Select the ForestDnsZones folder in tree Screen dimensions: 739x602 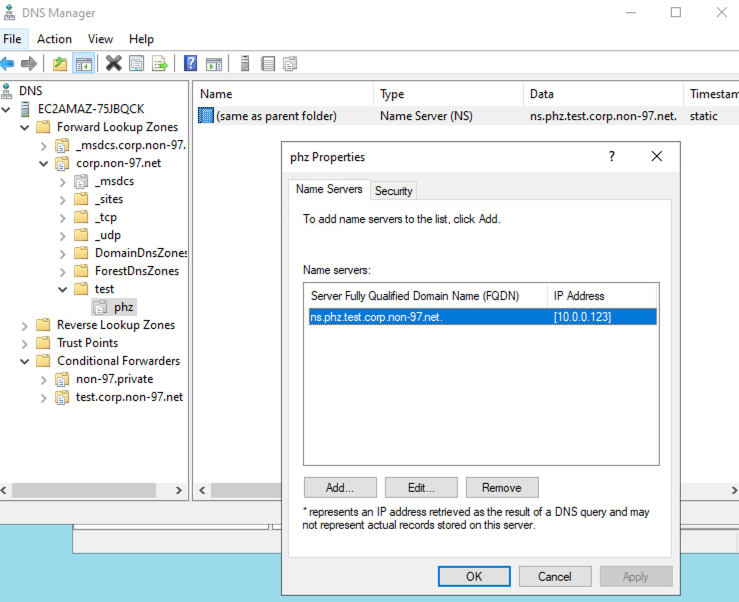[137, 271]
